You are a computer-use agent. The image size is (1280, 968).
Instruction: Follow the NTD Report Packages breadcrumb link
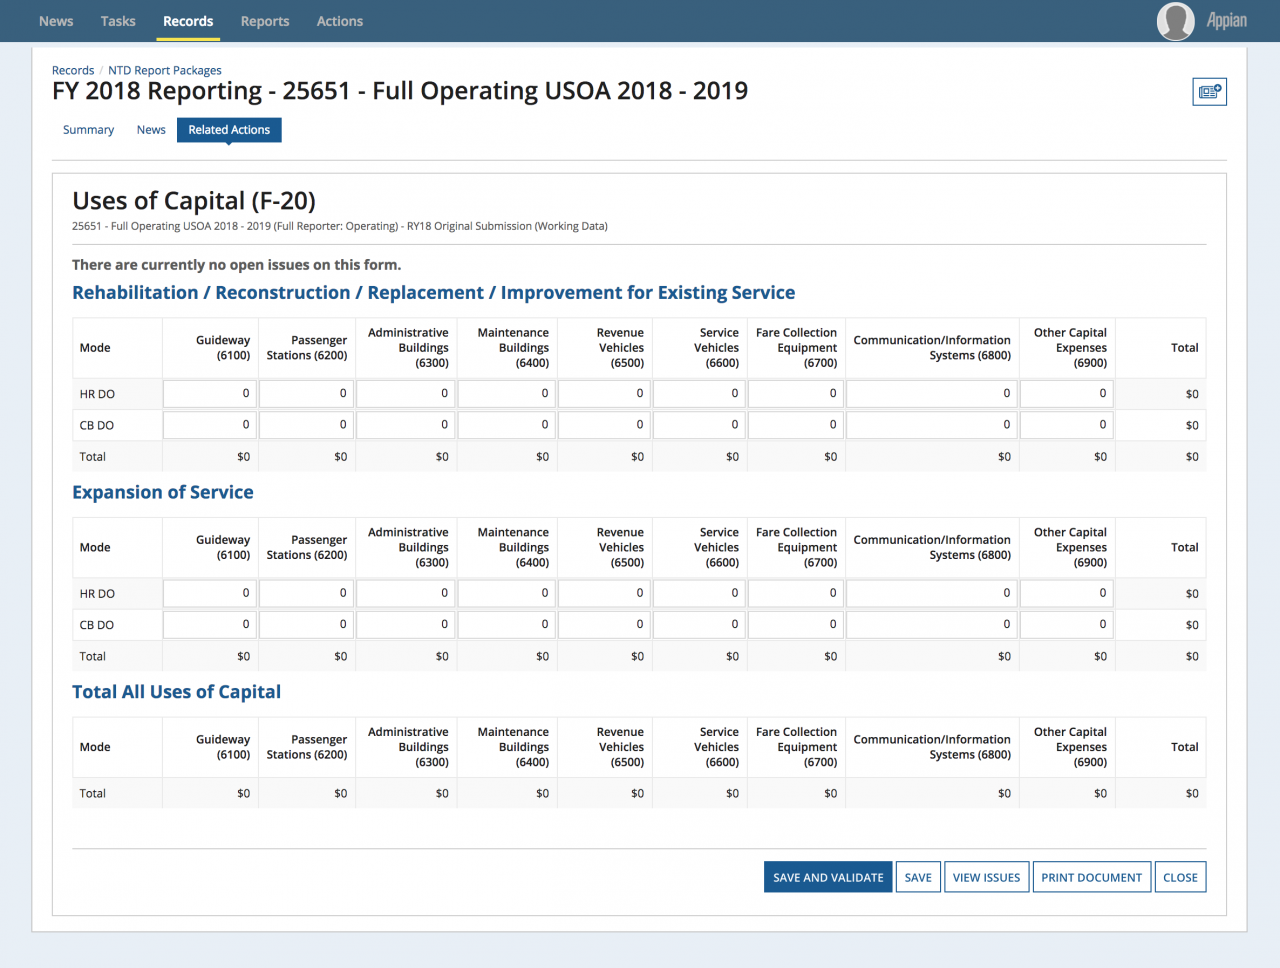click(x=165, y=70)
